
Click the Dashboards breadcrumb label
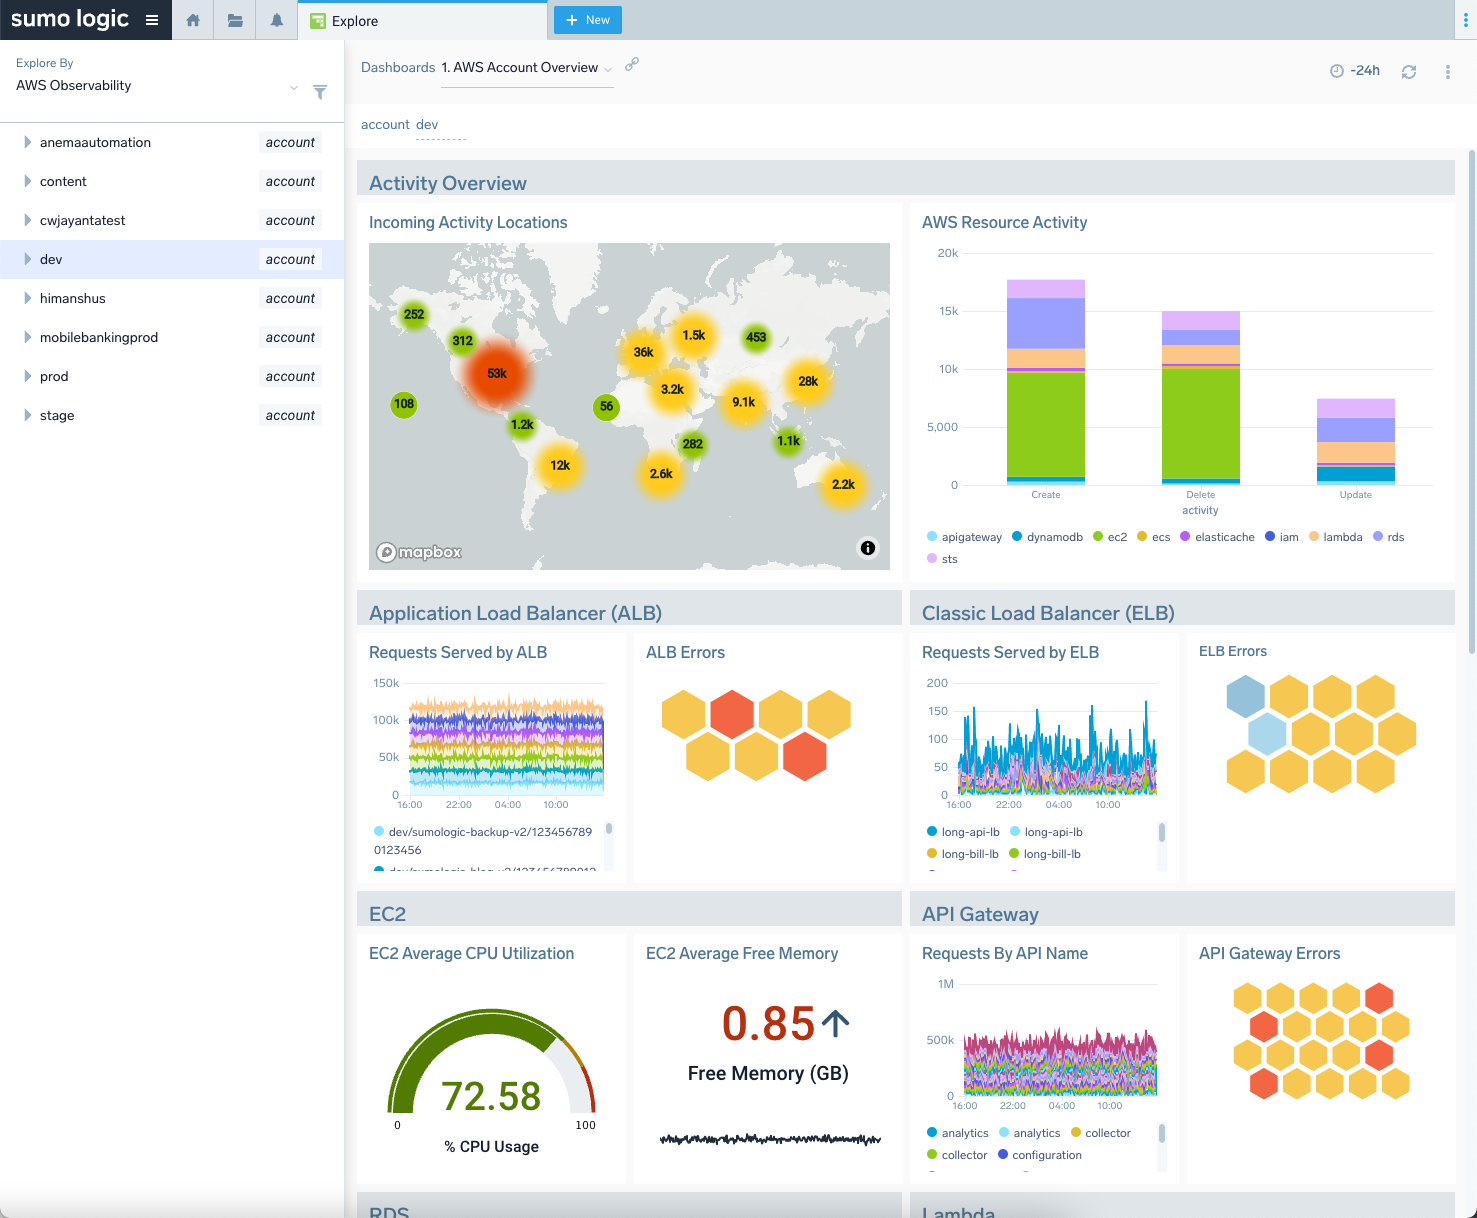[398, 67]
